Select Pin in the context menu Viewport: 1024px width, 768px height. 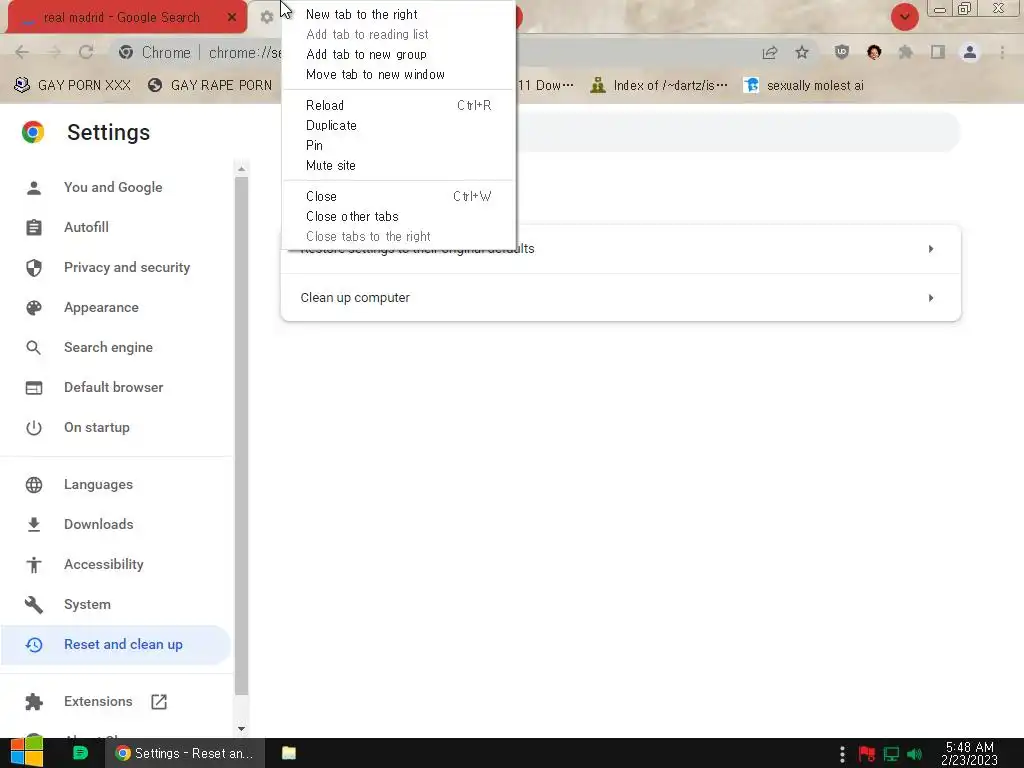(398, 146)
